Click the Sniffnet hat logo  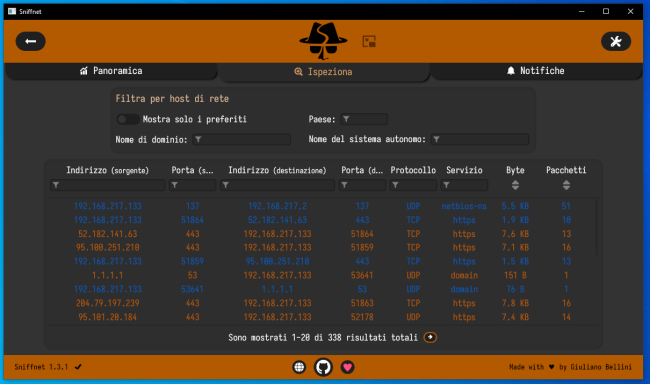point(323,41)
